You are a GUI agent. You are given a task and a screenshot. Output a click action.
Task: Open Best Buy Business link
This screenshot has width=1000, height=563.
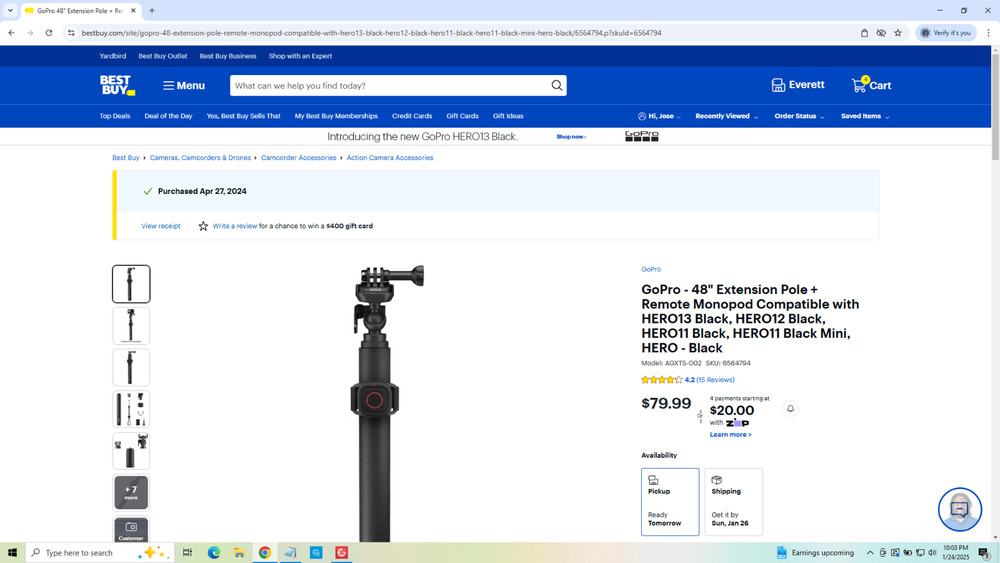pos(228,56)
